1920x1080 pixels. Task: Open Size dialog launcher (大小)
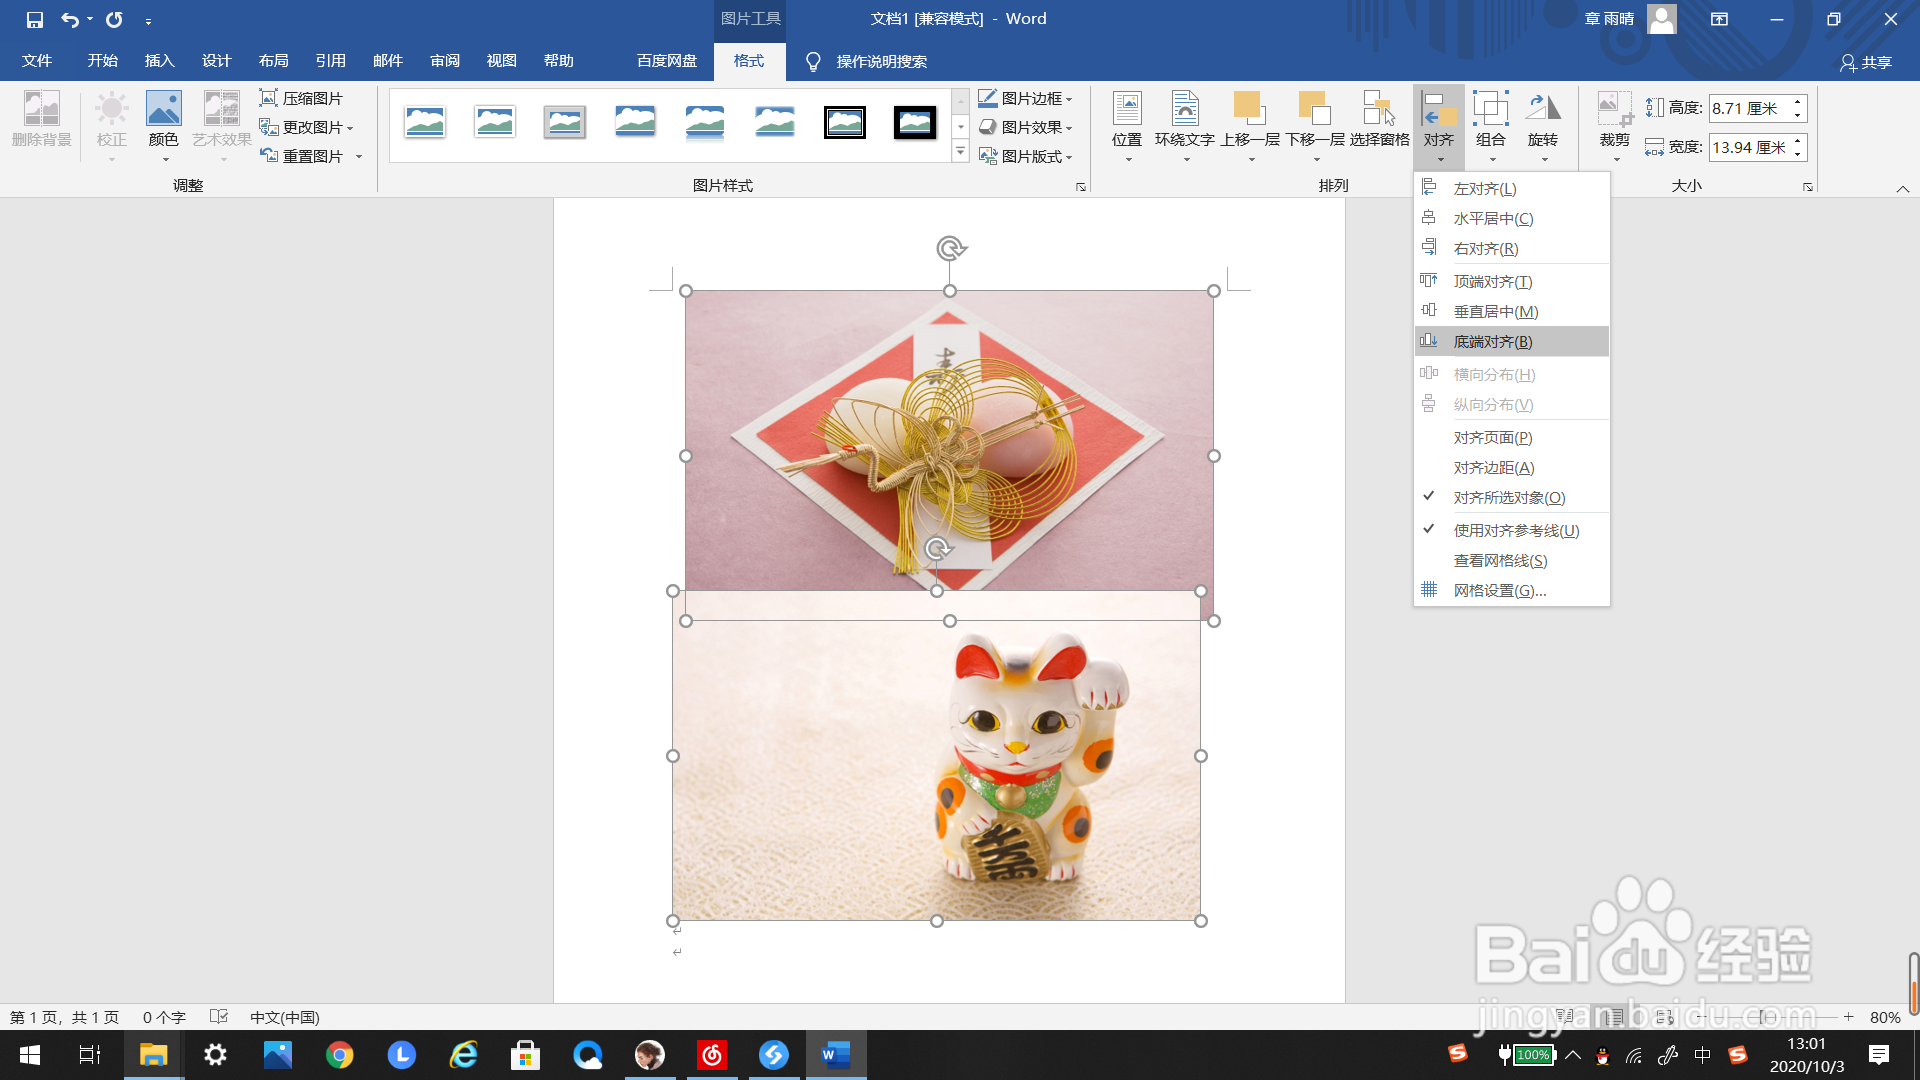[x=1807, y=187]
